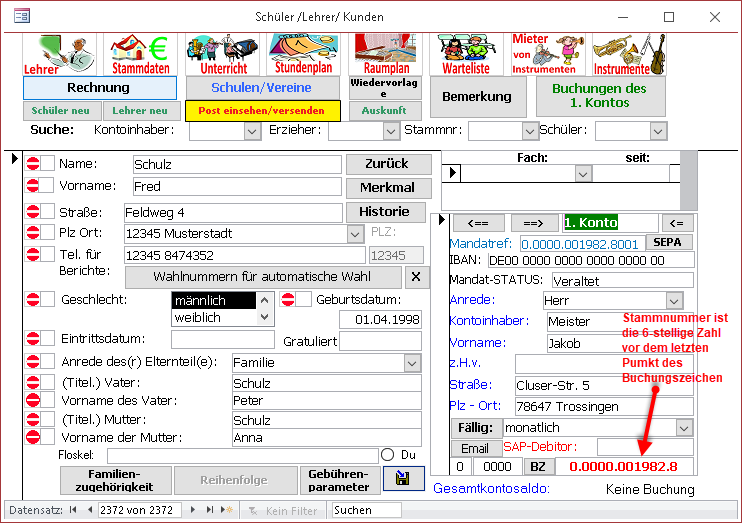Select the Du radio button
This screenshot has width=742, height=523.
click(388, 454)
